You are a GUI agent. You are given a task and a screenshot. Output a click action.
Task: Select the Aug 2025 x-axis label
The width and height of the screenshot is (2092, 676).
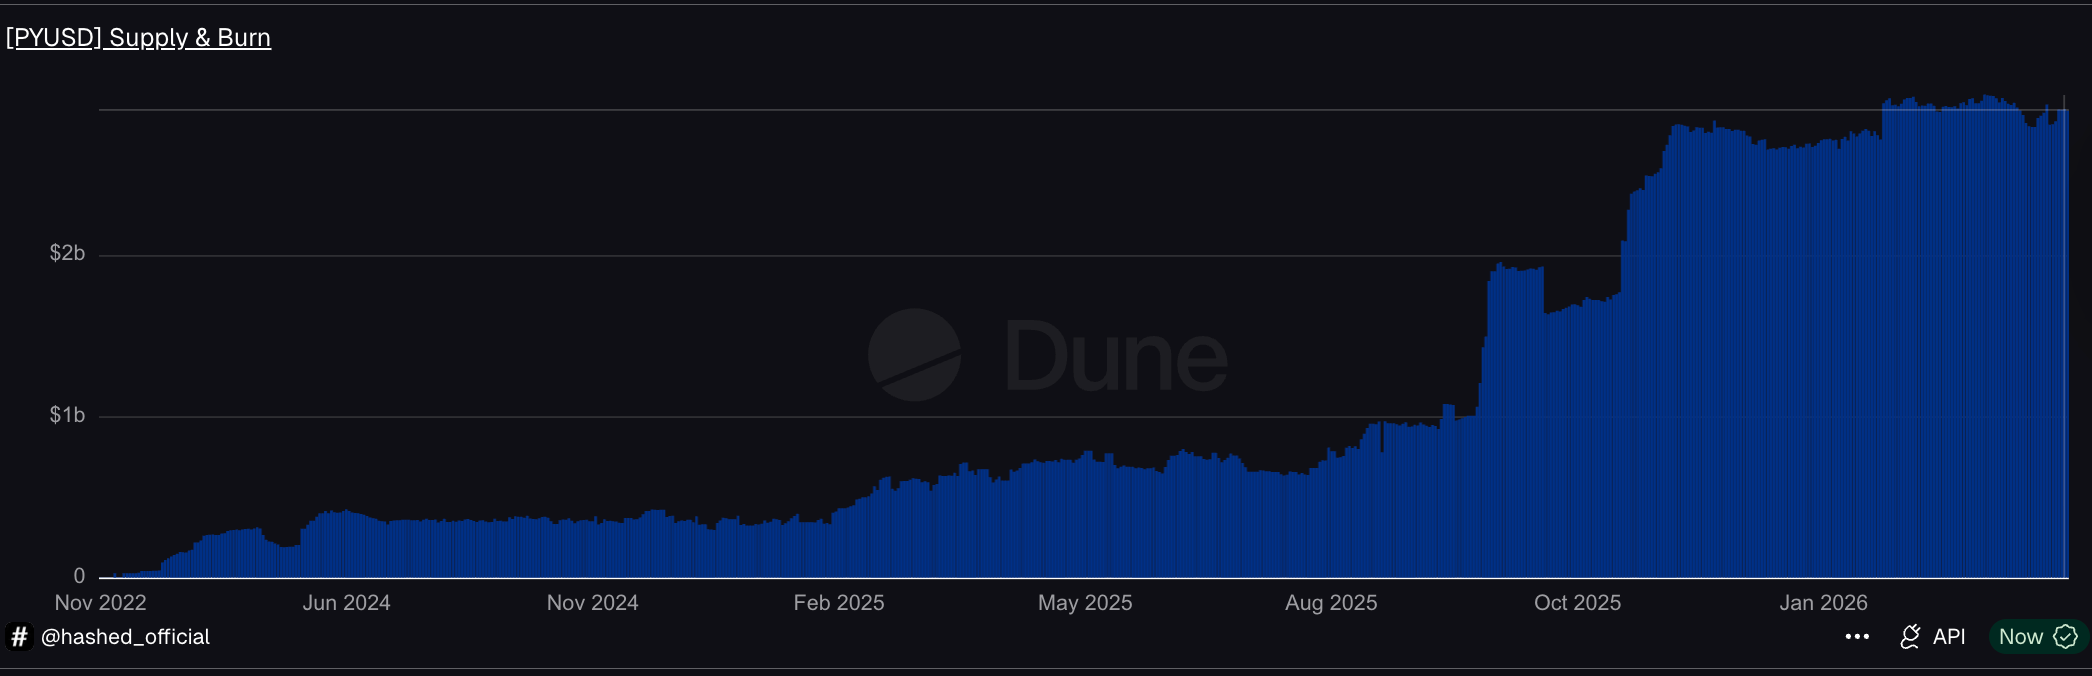coord(1331,603)
